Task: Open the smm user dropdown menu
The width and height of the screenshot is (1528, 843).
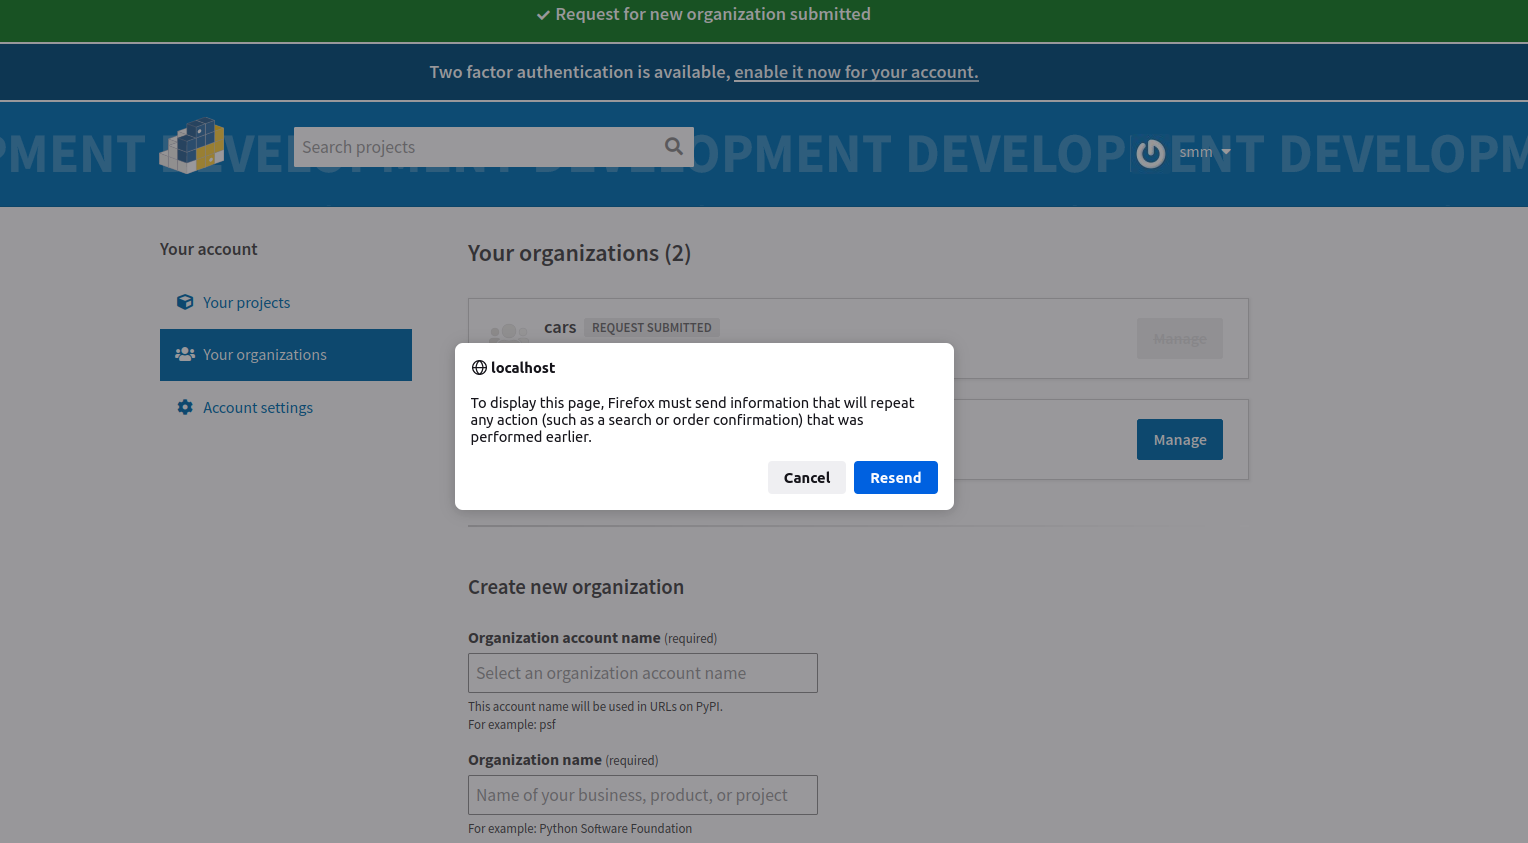Action: tap(1204, 152)
